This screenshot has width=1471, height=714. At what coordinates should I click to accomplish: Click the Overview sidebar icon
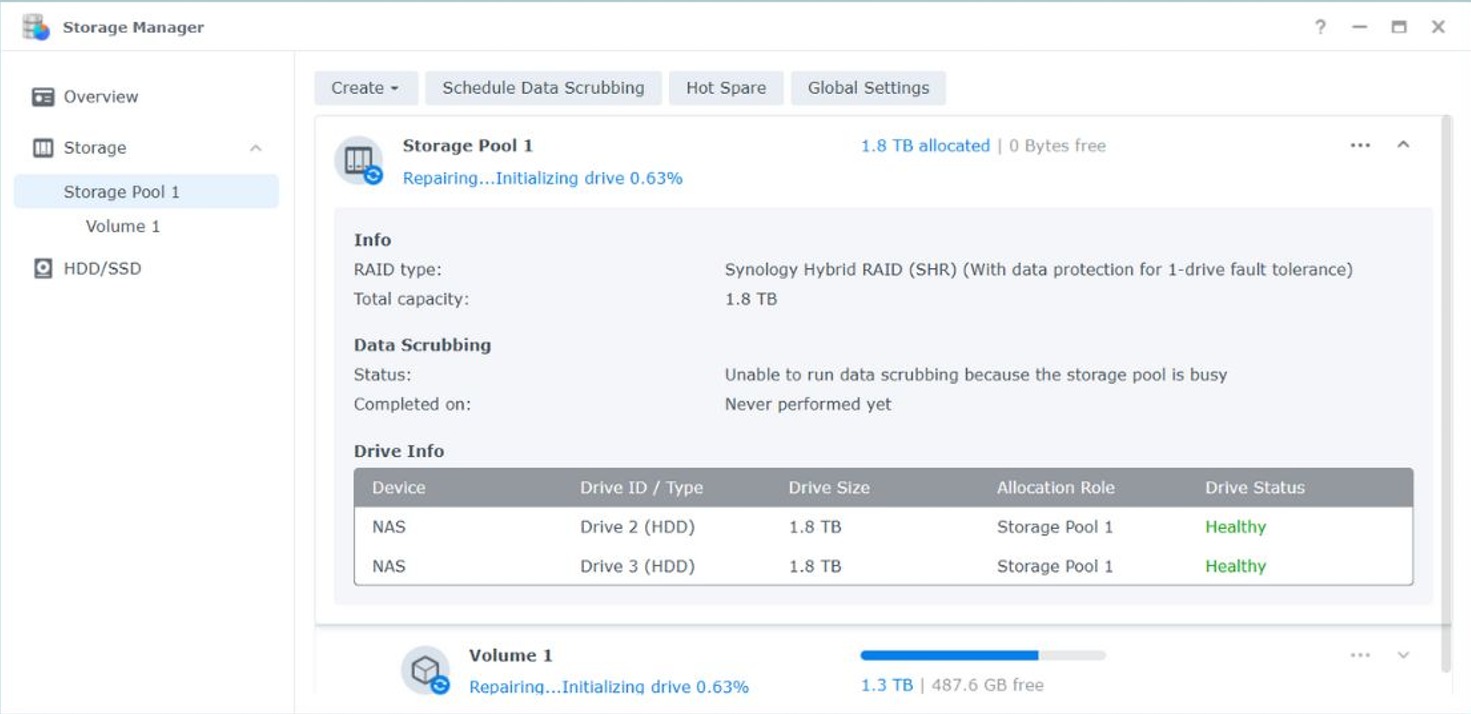(42, 97)
